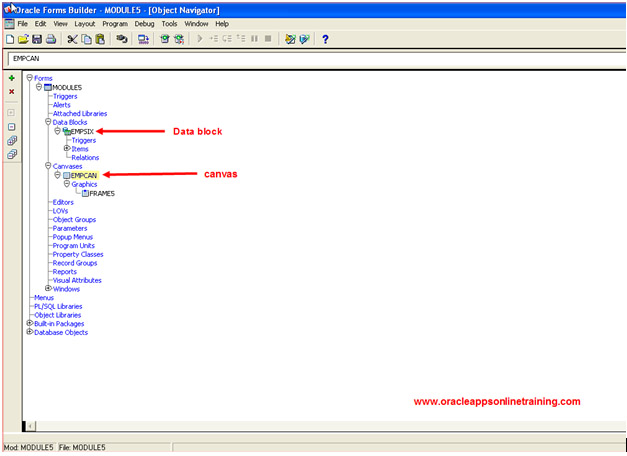Click the Open folder toolbar icon
Screen dimensions: 627x456
(x=22, y=39)
